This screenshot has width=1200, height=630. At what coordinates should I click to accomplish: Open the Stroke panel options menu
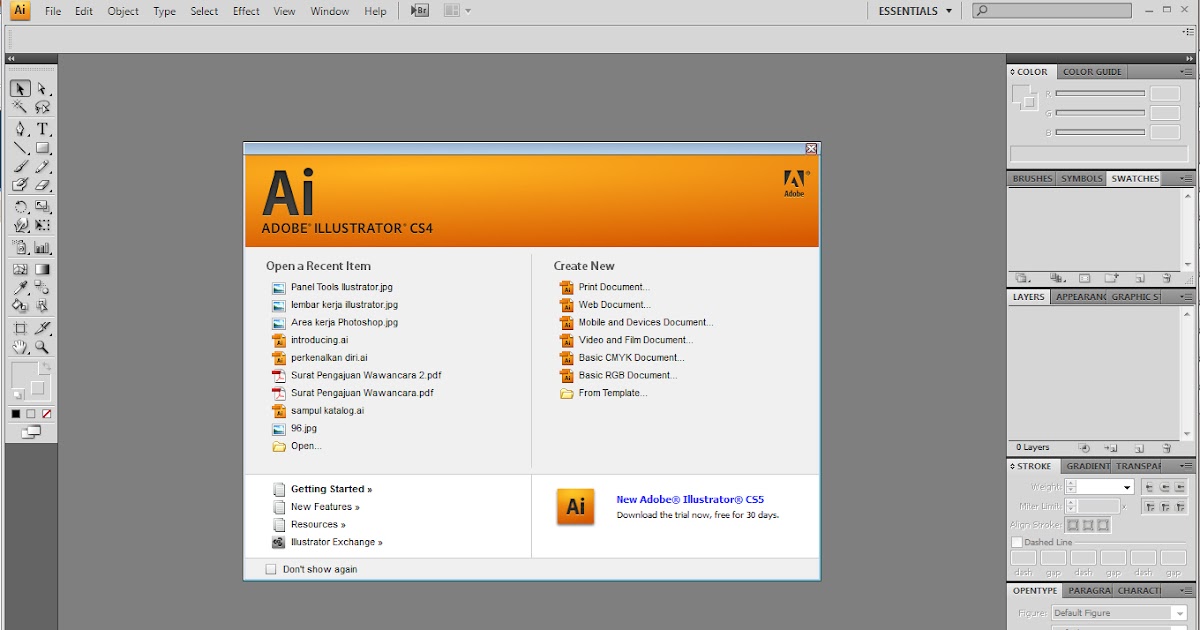(x=1188, y=466)
